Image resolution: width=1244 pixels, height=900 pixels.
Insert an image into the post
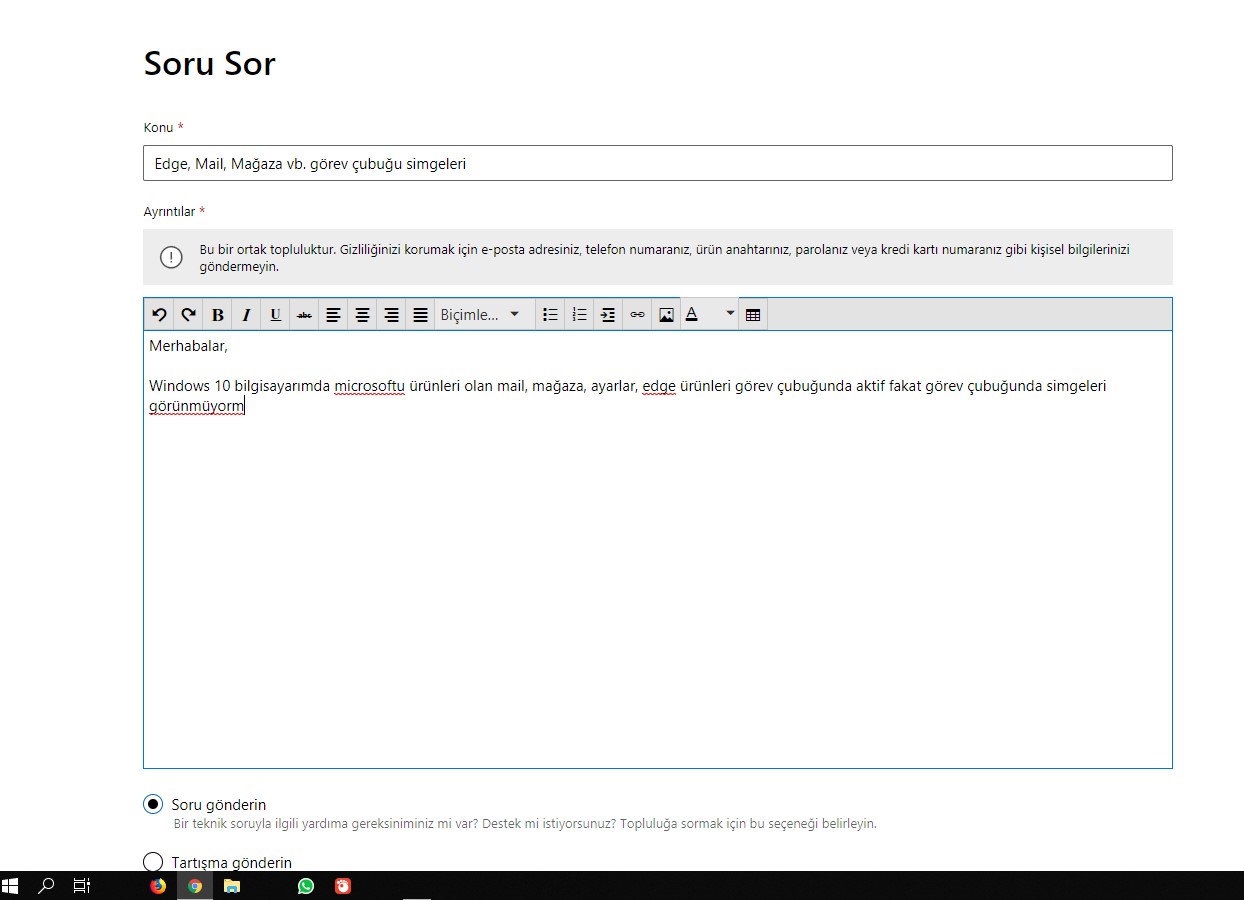coord(666,315)
